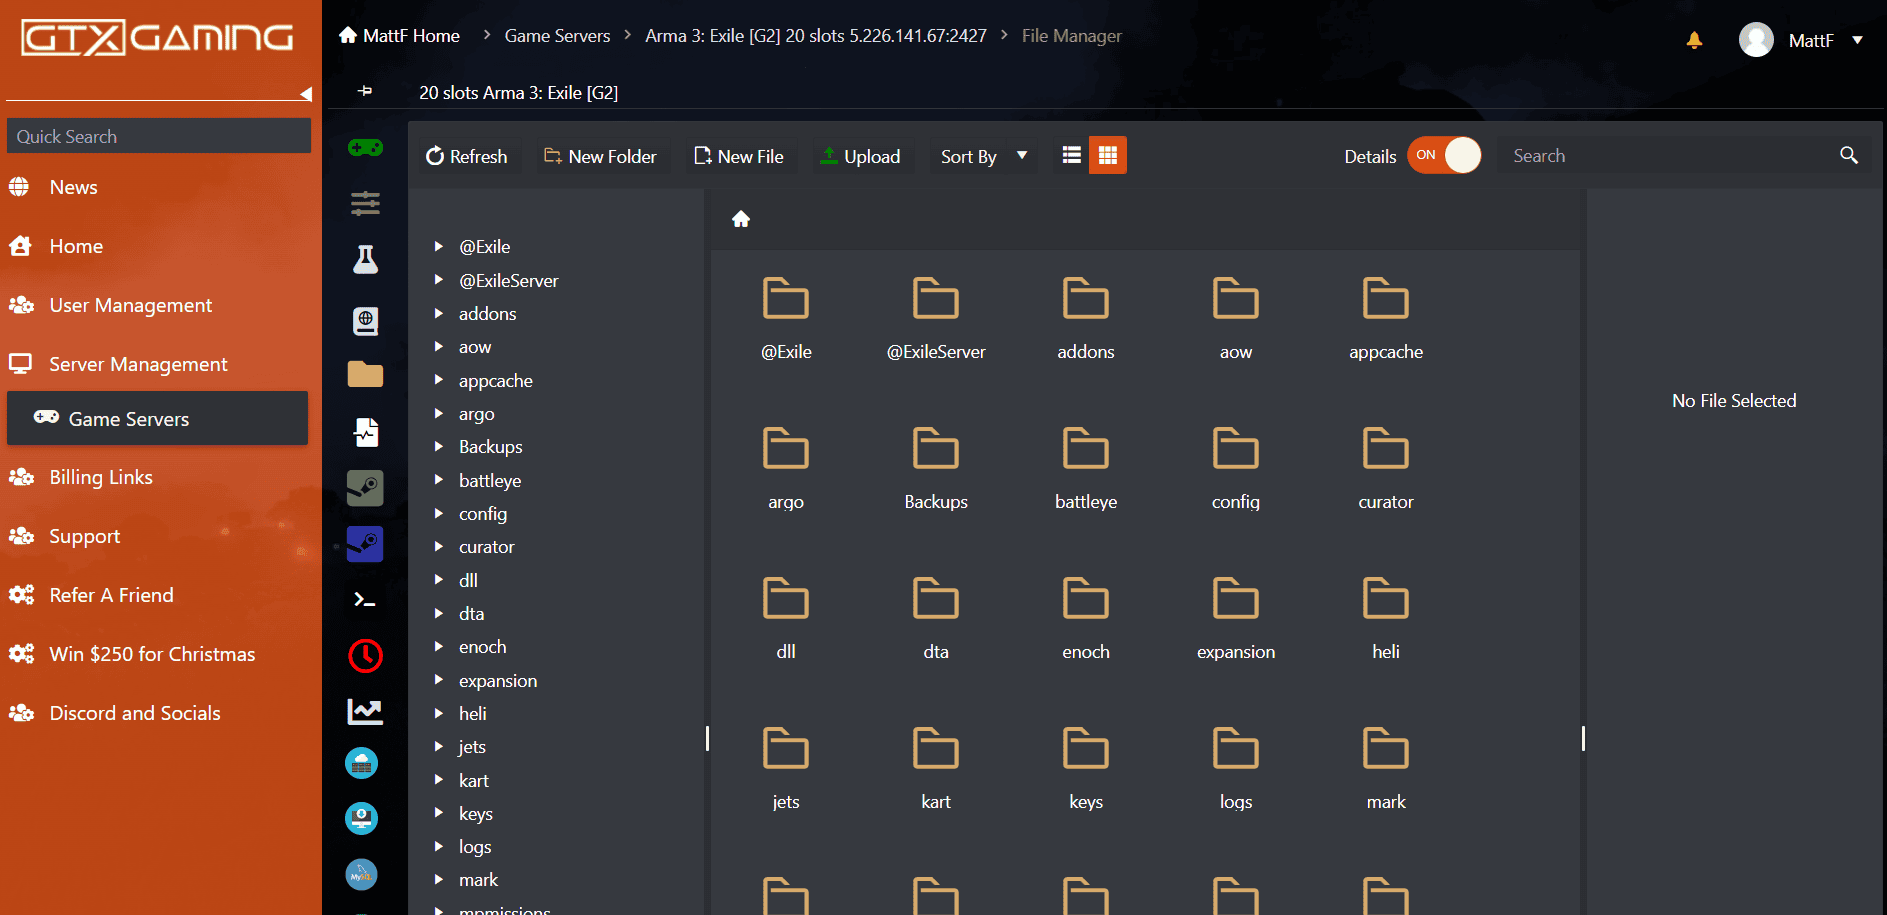The image size is (1887, 915).
Task: Select Support from the sidebar menu
Action: tap(85, 536)
